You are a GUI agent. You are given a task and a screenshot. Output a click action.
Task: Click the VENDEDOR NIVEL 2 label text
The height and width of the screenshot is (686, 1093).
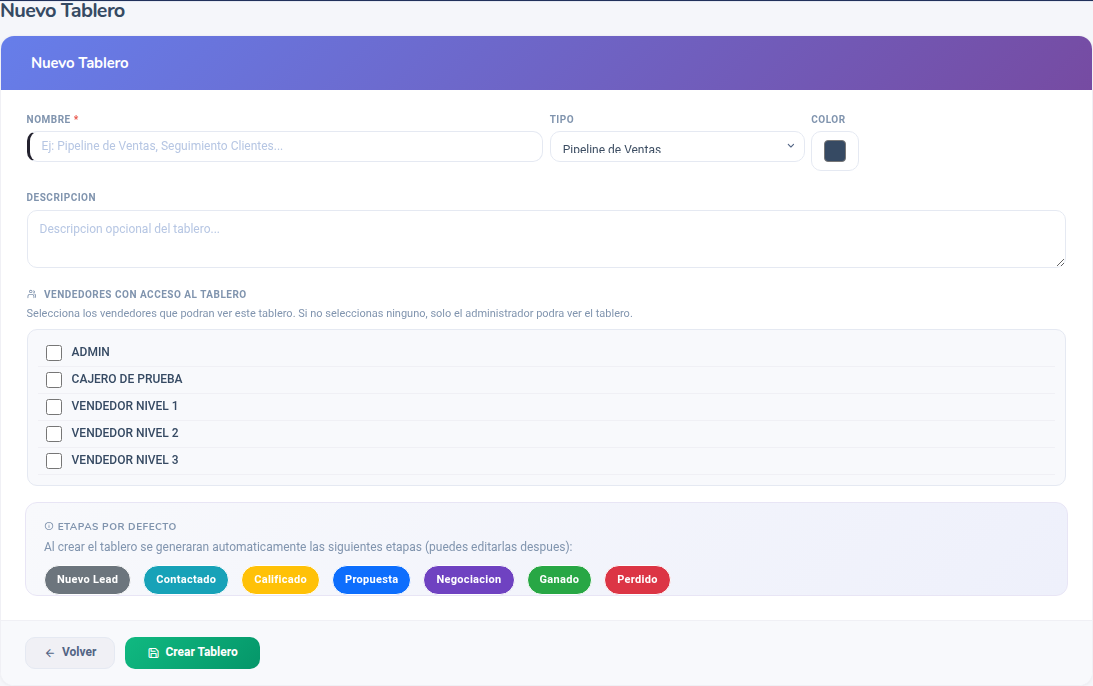(x=125, y=433)
